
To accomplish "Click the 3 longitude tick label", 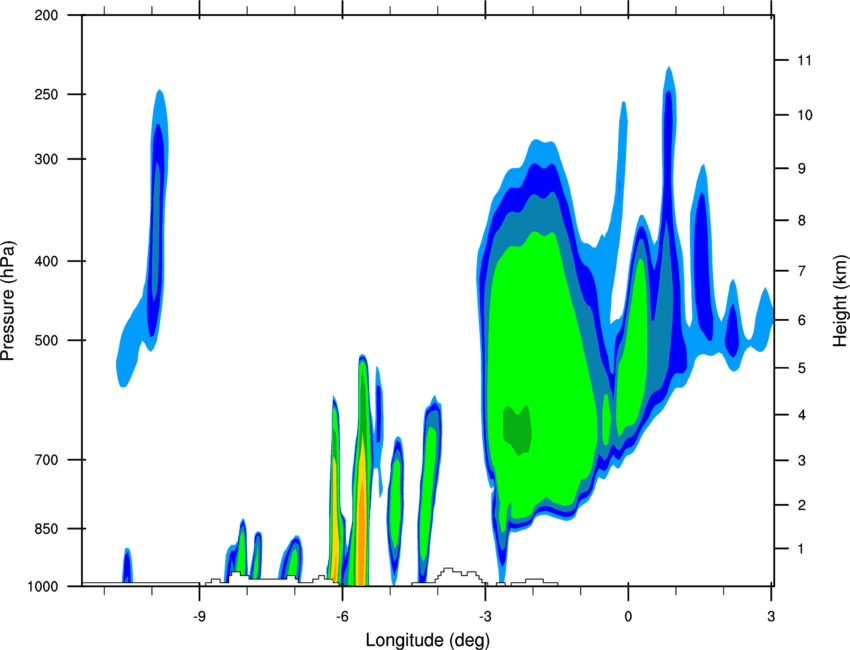I will [x=771, y=616].
